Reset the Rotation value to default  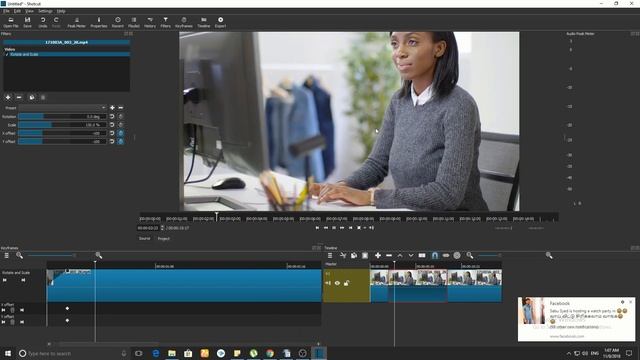point(112,116)
